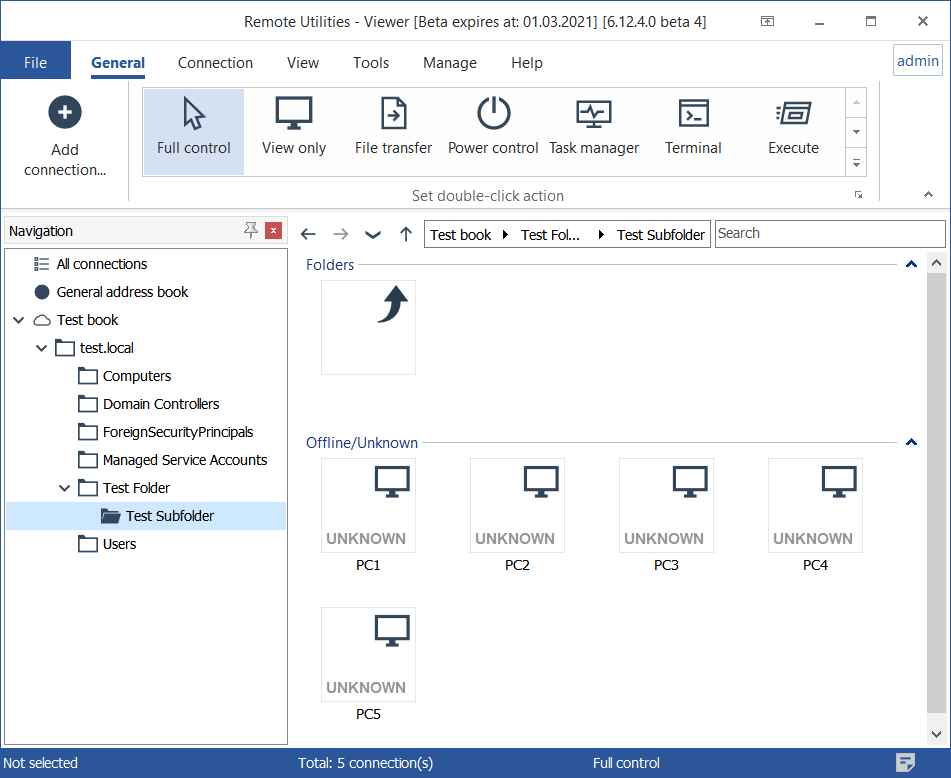
Task: Switch to the Tools tab
Action: pyautogui.click(x=371, y=62)
